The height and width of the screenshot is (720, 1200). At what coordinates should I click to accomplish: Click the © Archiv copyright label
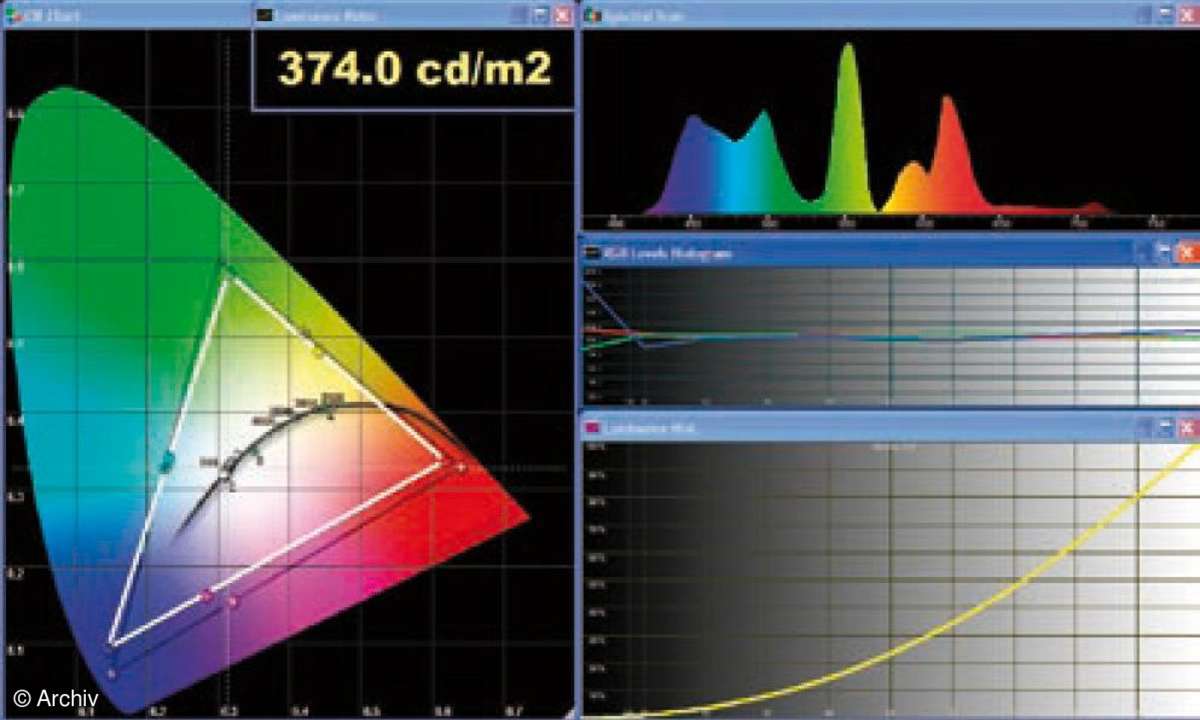tap(55, 697)
